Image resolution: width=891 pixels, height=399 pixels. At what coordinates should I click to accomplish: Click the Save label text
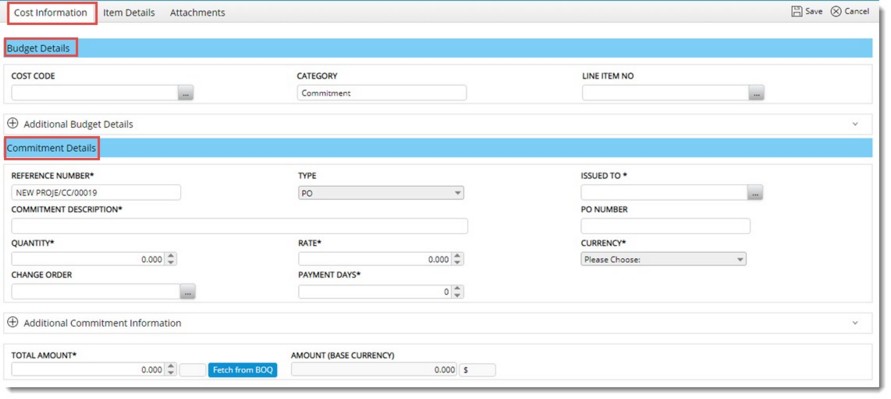pyautogui.click(x=814, y=11)
